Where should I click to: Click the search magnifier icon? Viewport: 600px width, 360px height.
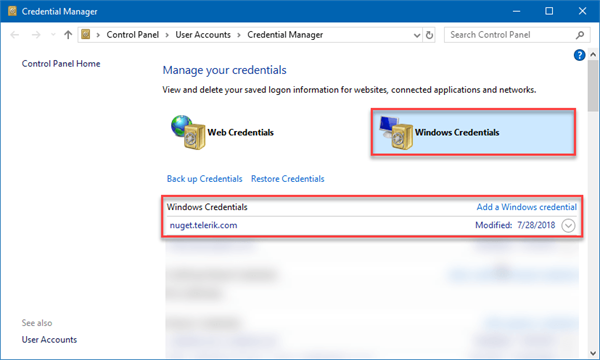[x=580, y=35]
